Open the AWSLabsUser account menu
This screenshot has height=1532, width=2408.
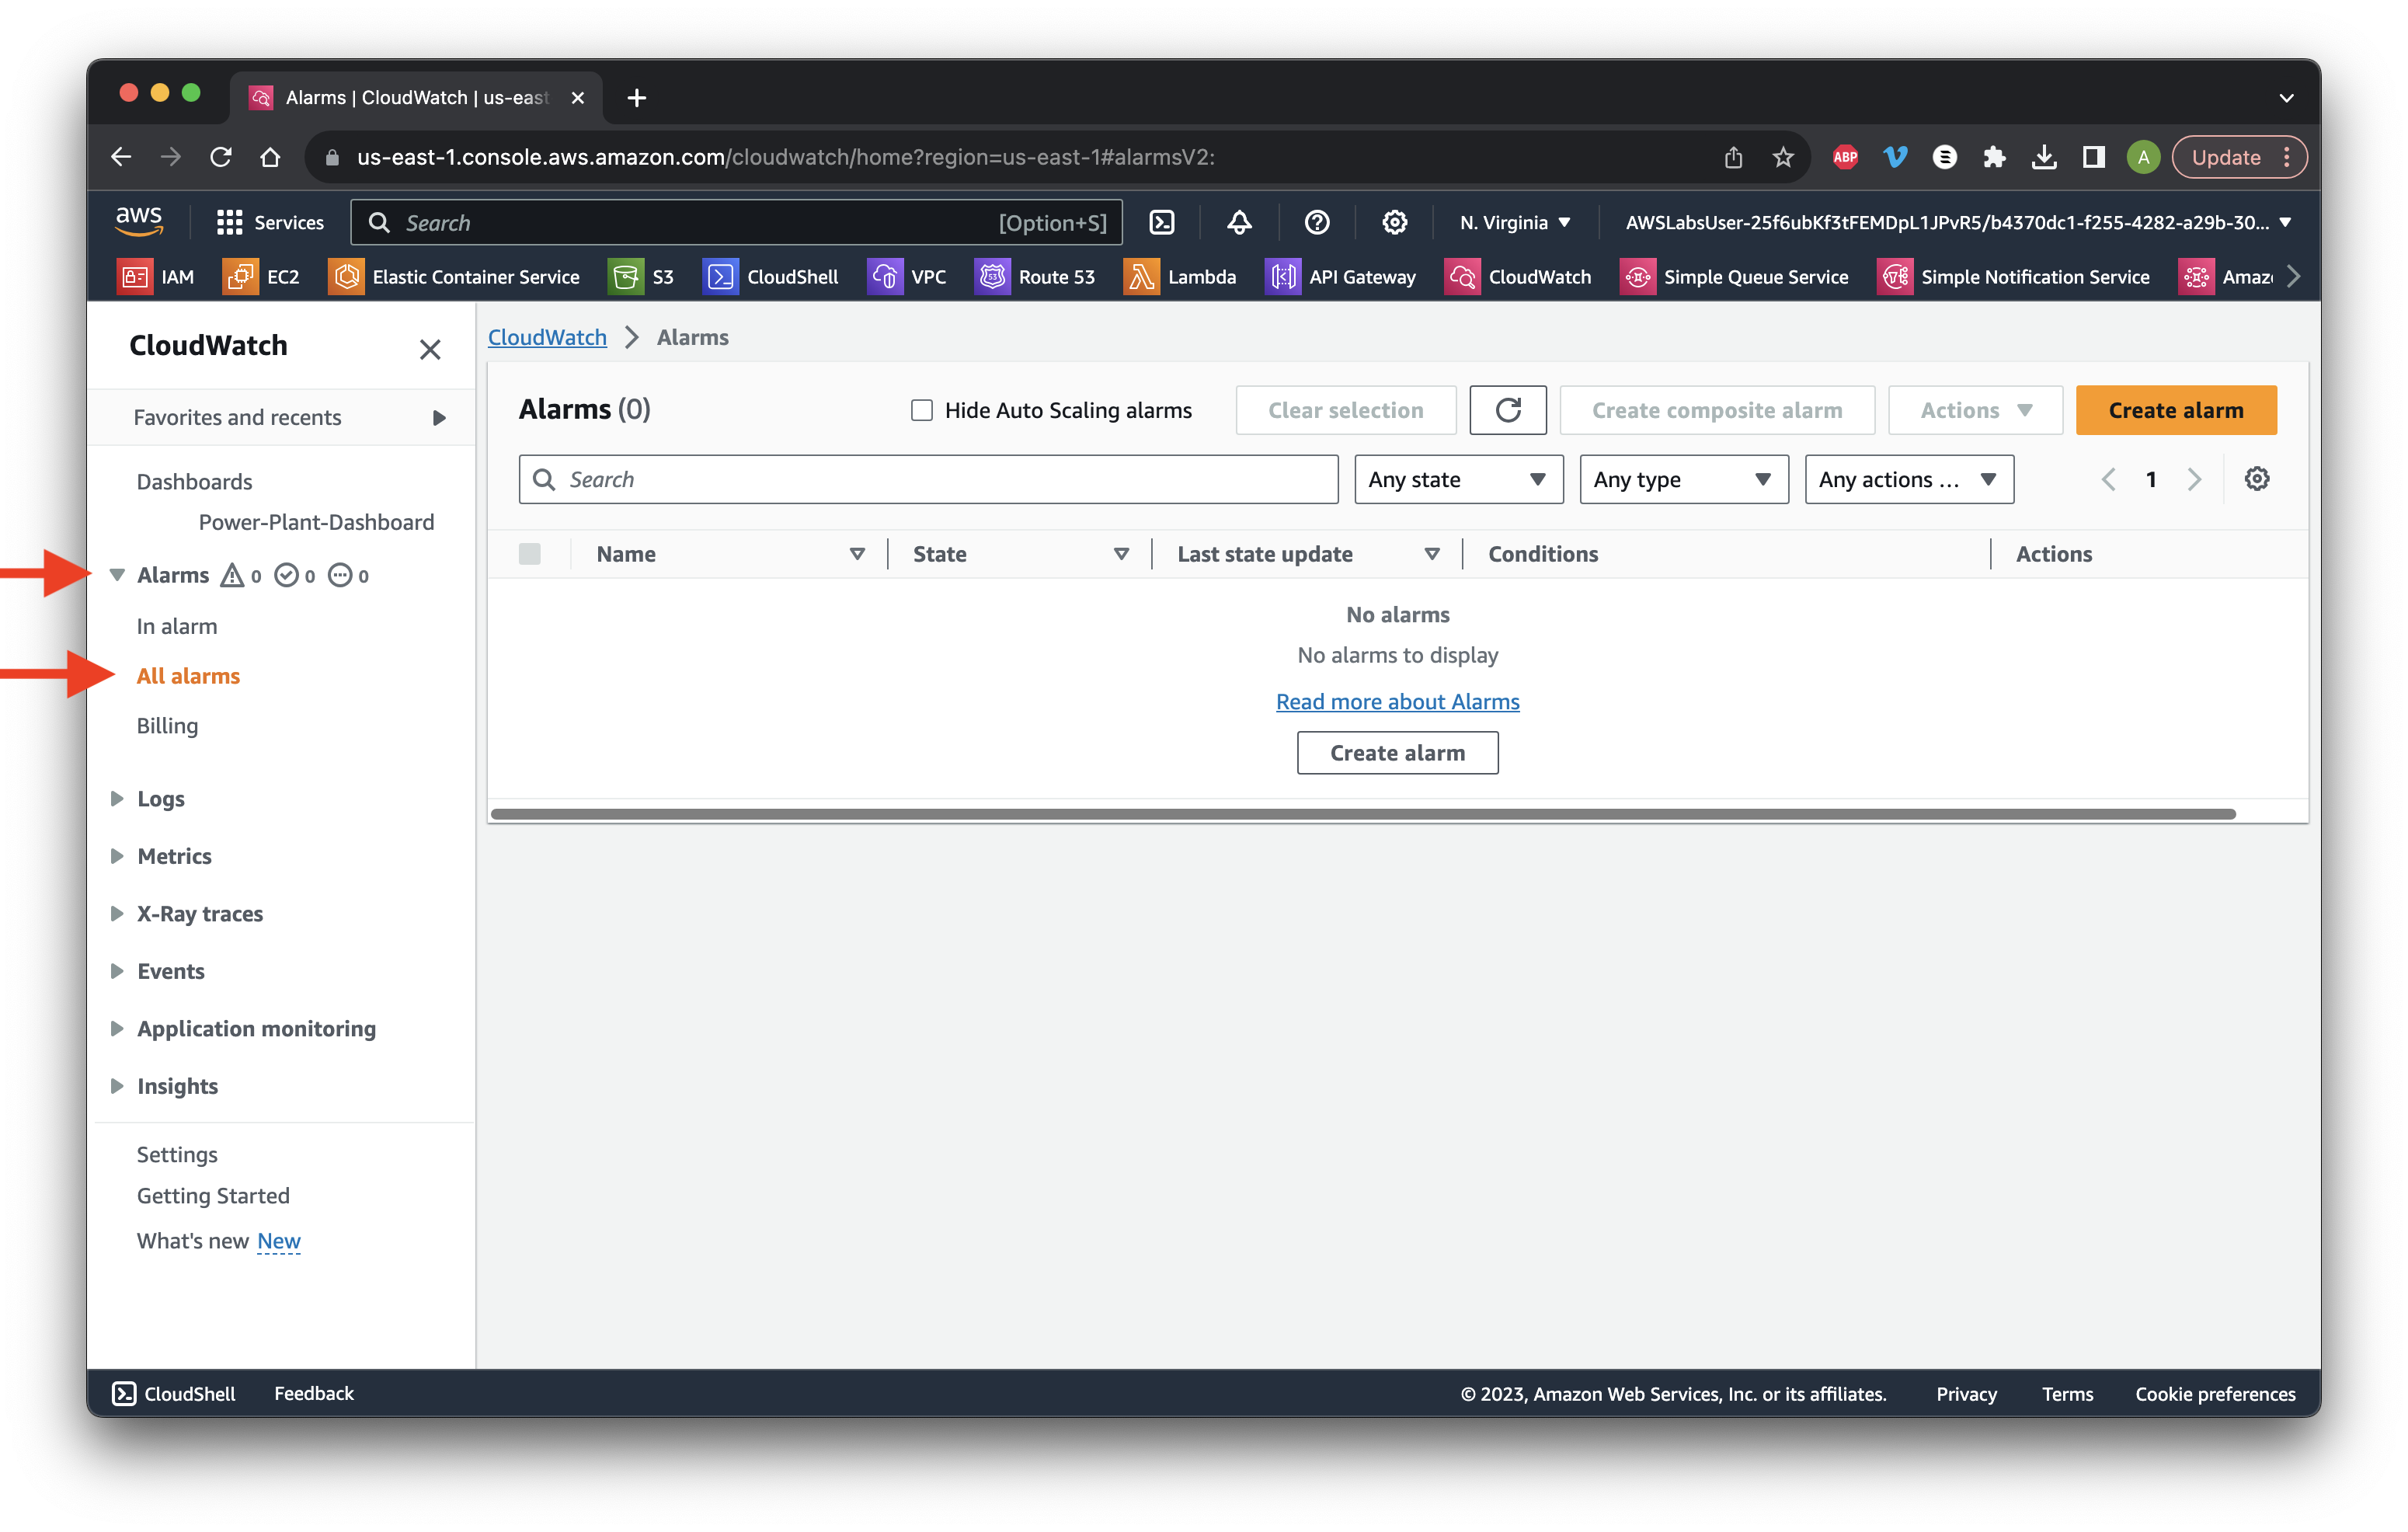pyautogui.click(x=1959, y=222)
